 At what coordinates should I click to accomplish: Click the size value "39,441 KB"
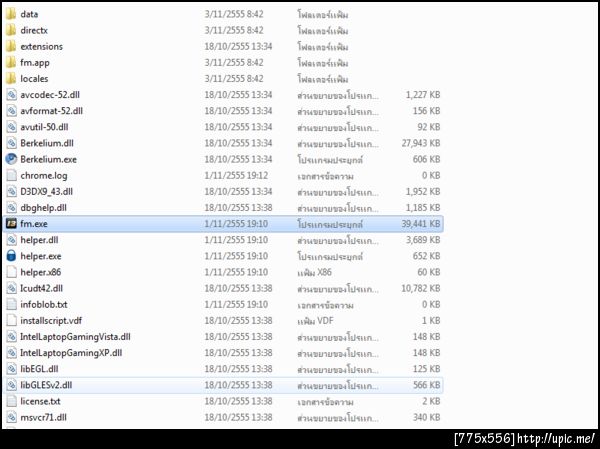click(421, 224)
